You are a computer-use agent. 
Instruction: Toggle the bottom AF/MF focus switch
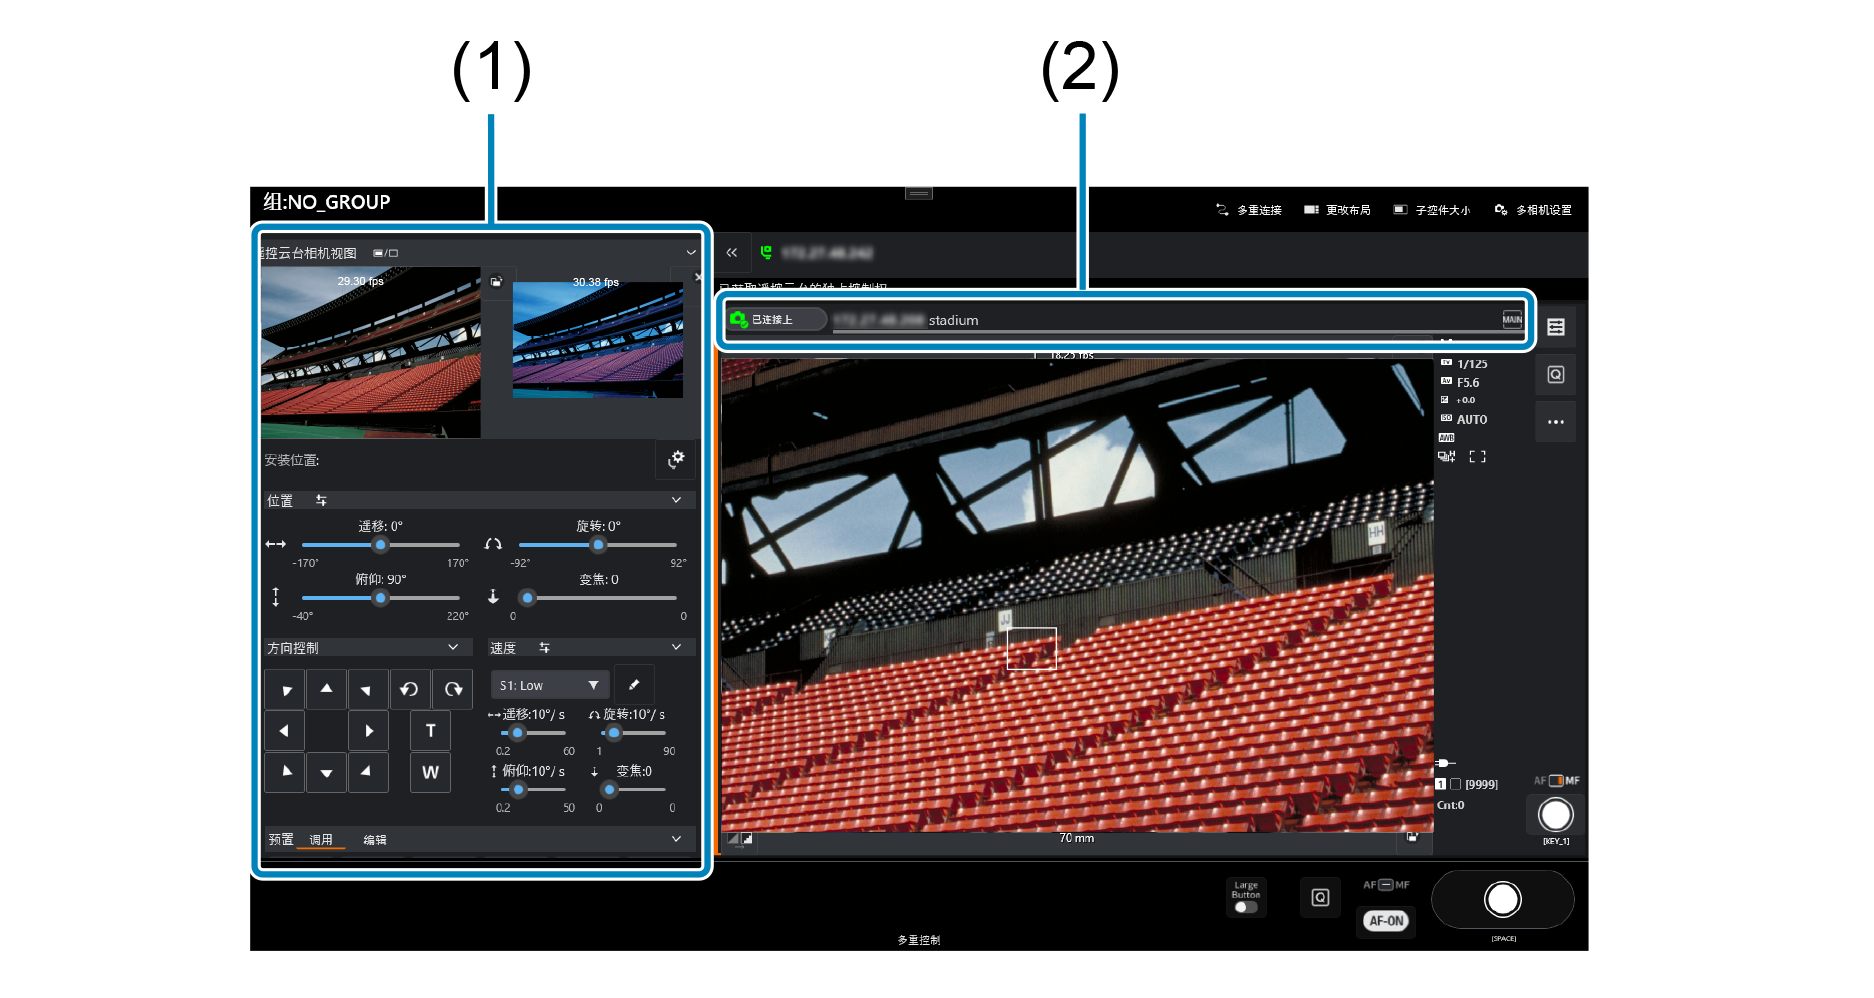tap(1386, 885)
